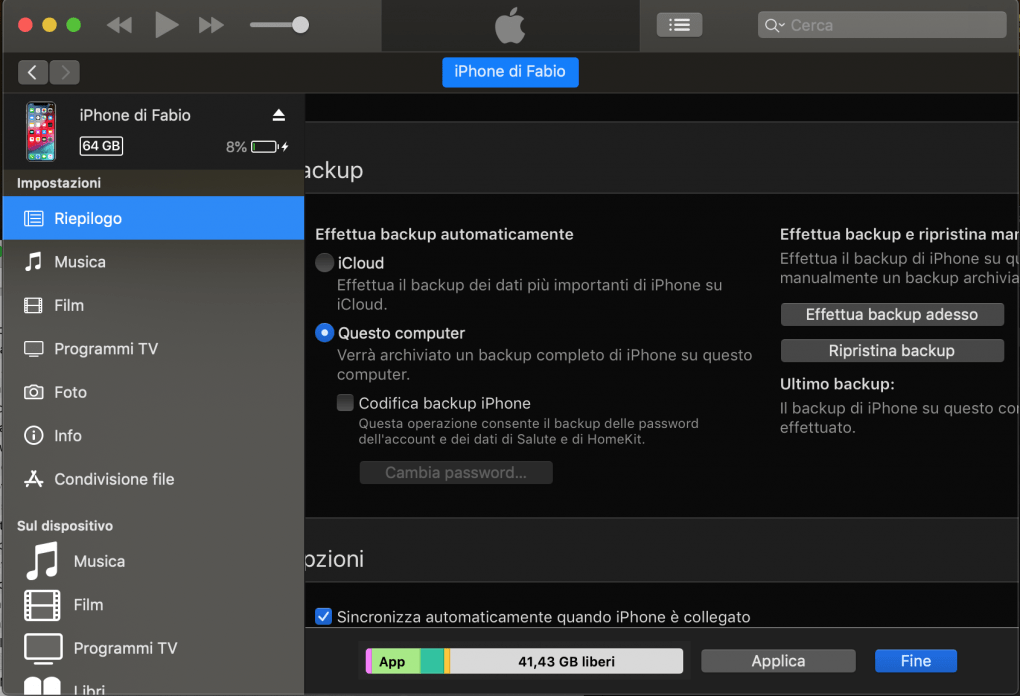1020x696 pixels.
Task: Click the green App segment in storage bar
Action: tap(396, 661)
